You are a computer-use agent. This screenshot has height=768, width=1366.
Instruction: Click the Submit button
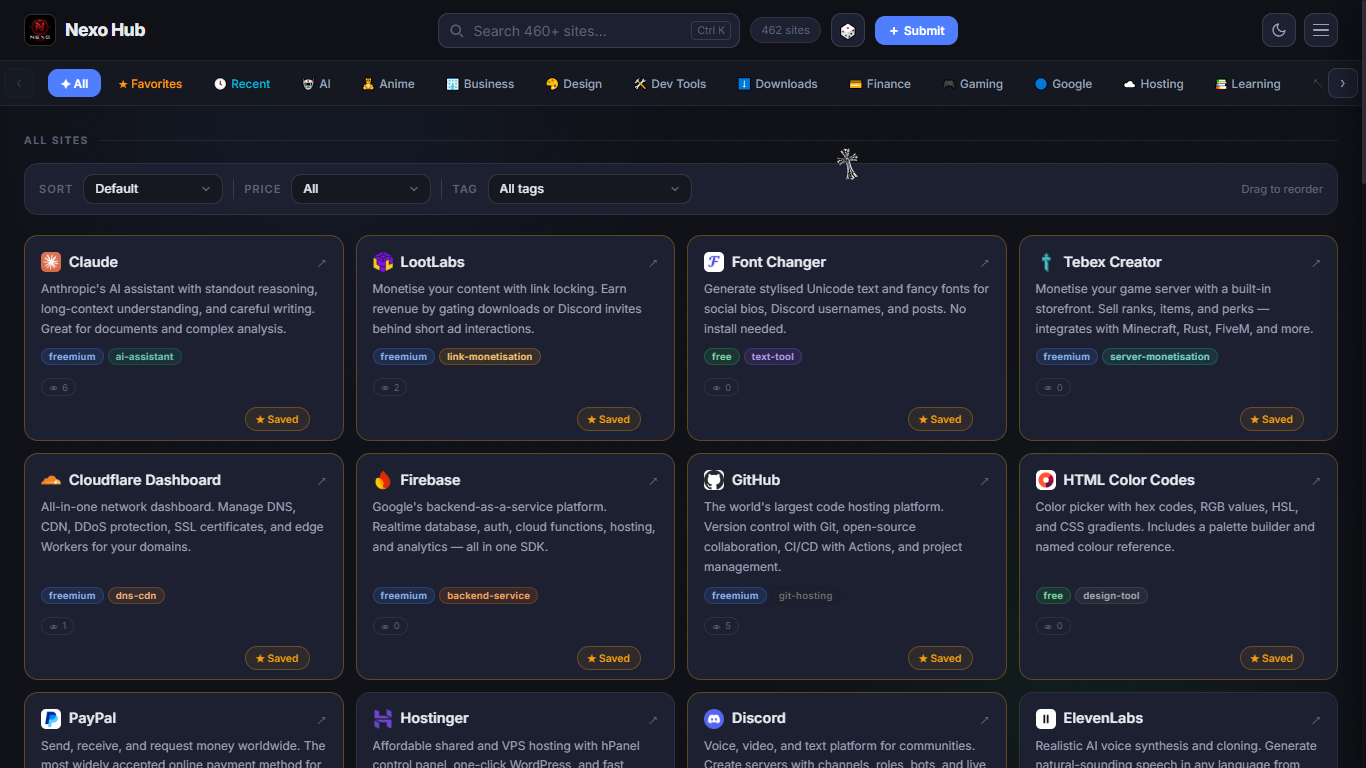pyautogui.click(x=916, y=30)
